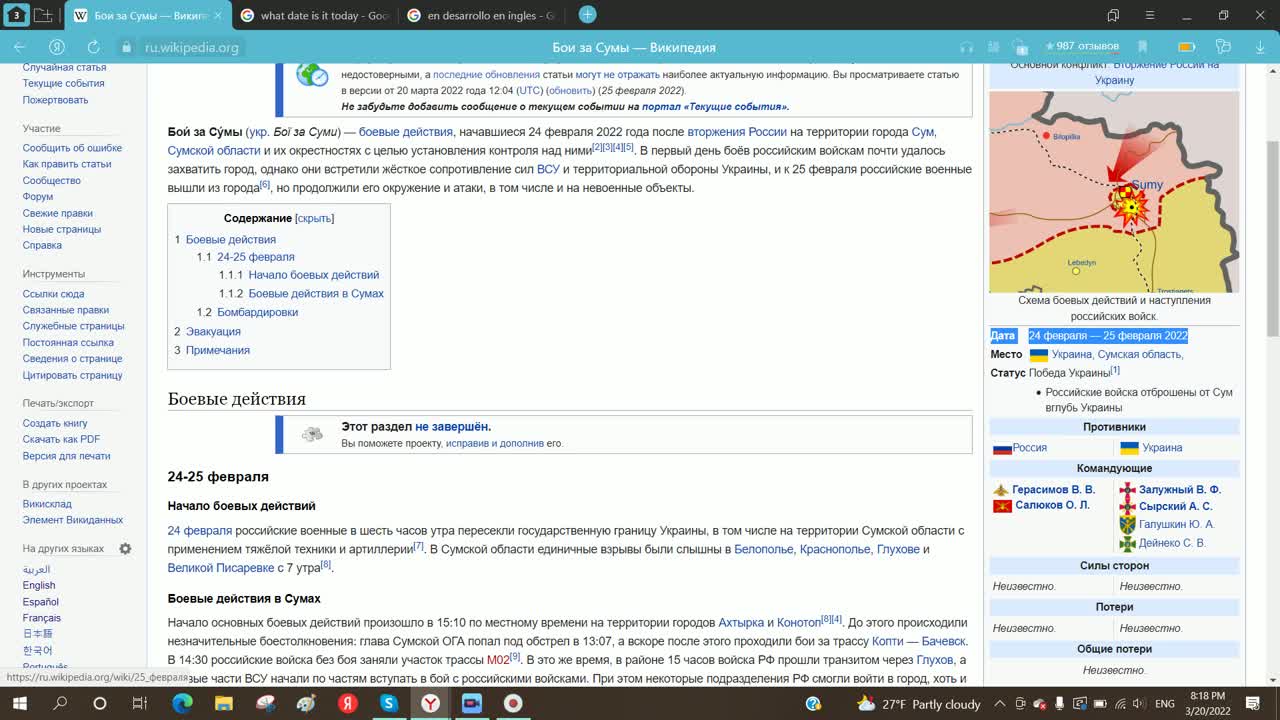Open Сообщить об ошибке link

click(72, 148)
